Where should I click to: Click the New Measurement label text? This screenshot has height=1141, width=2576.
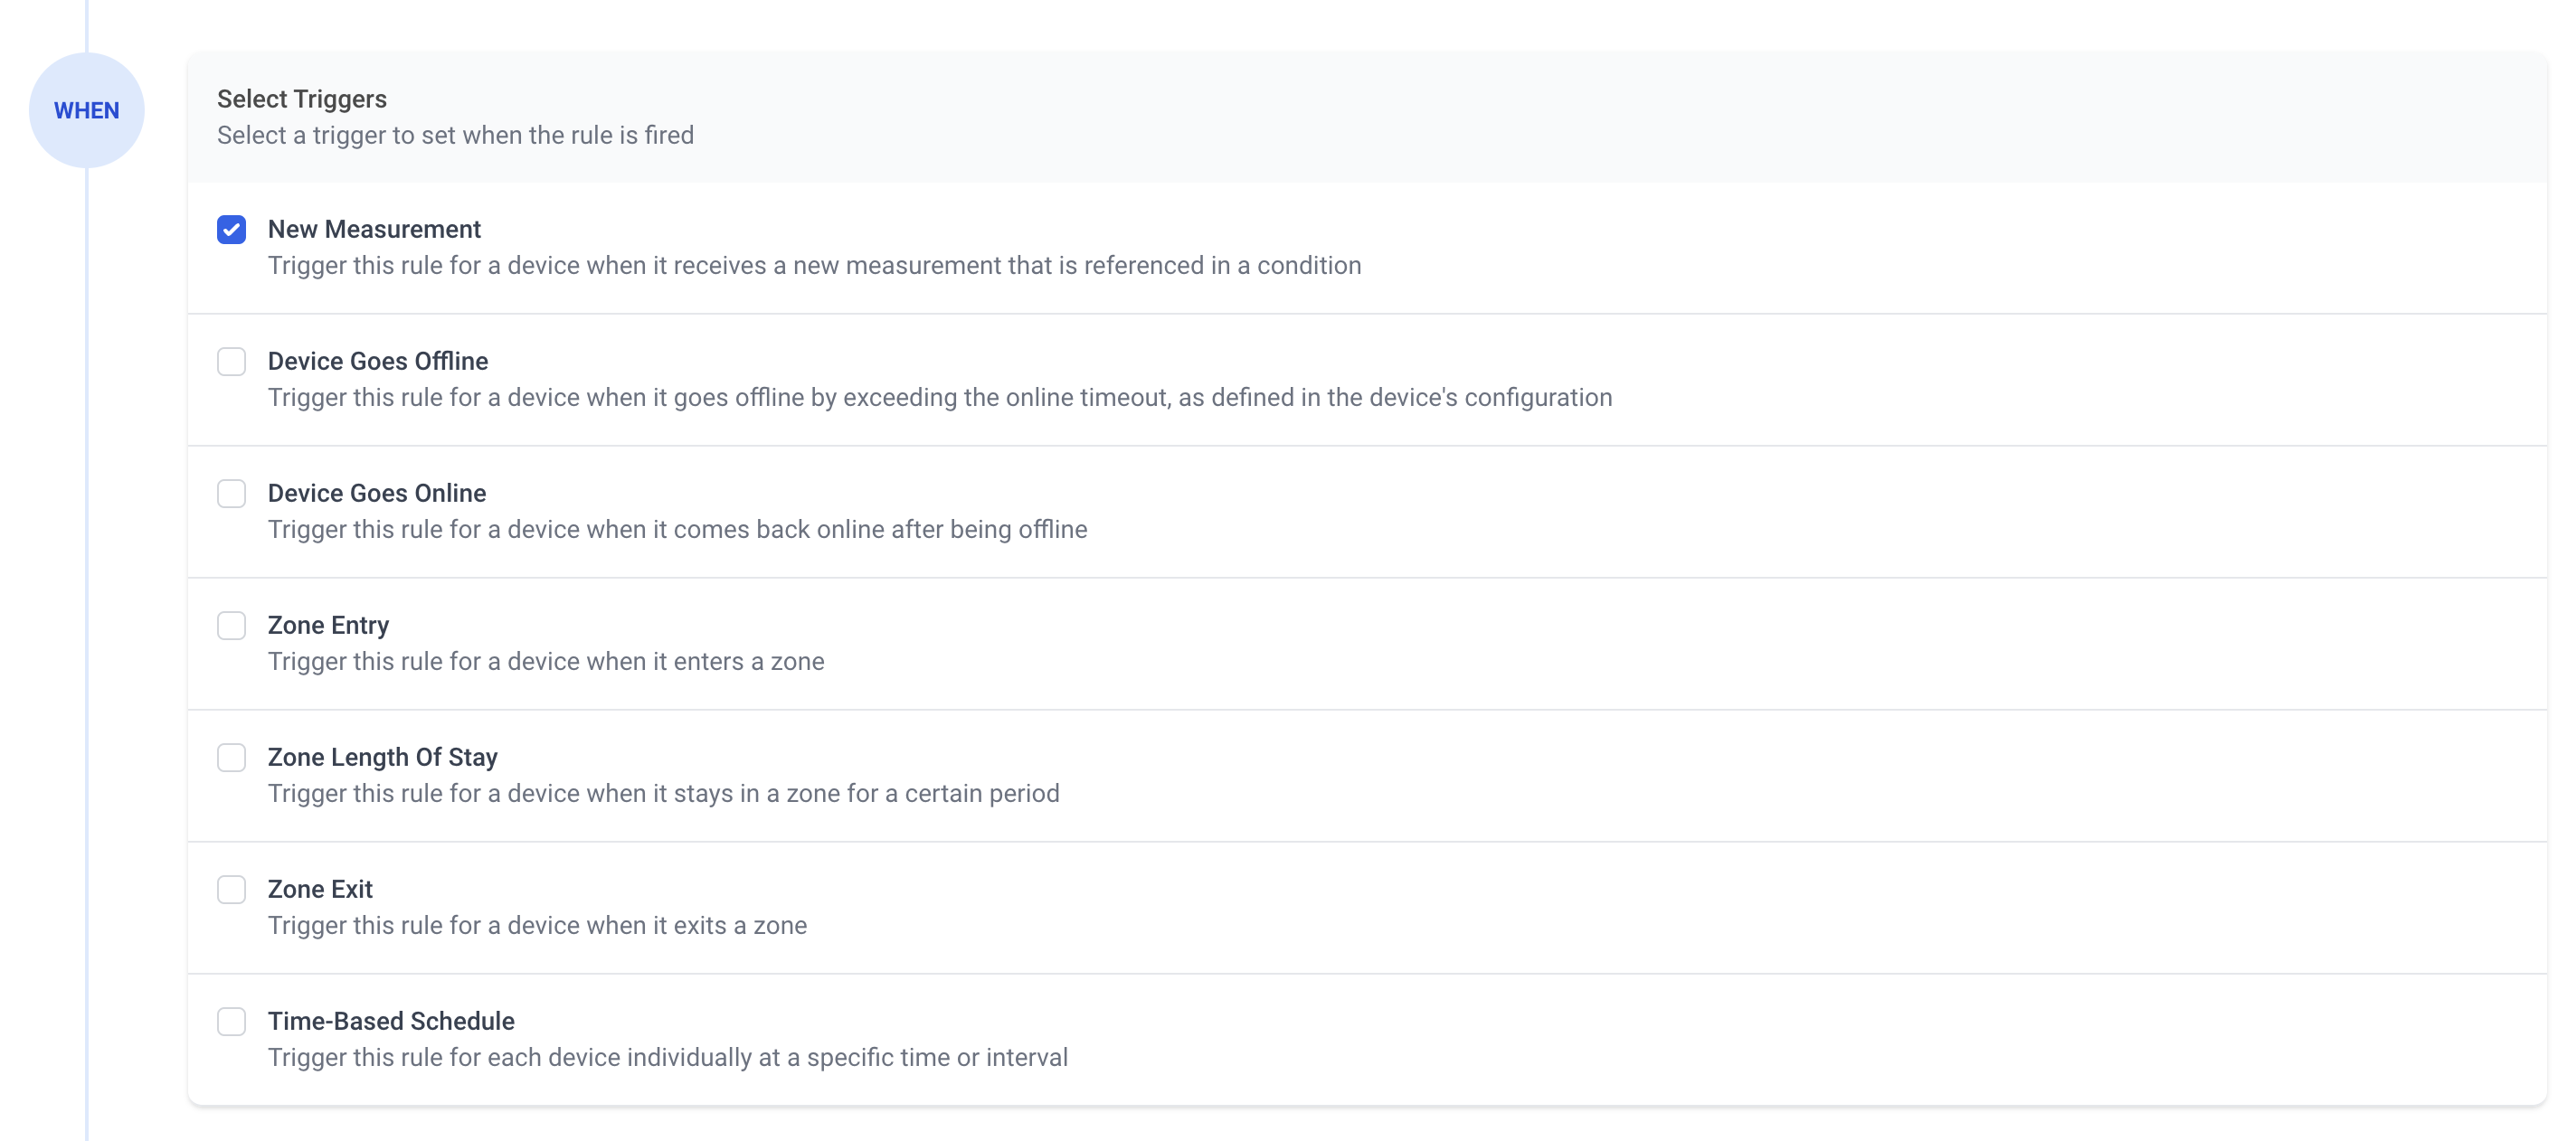tap(374, 230)
